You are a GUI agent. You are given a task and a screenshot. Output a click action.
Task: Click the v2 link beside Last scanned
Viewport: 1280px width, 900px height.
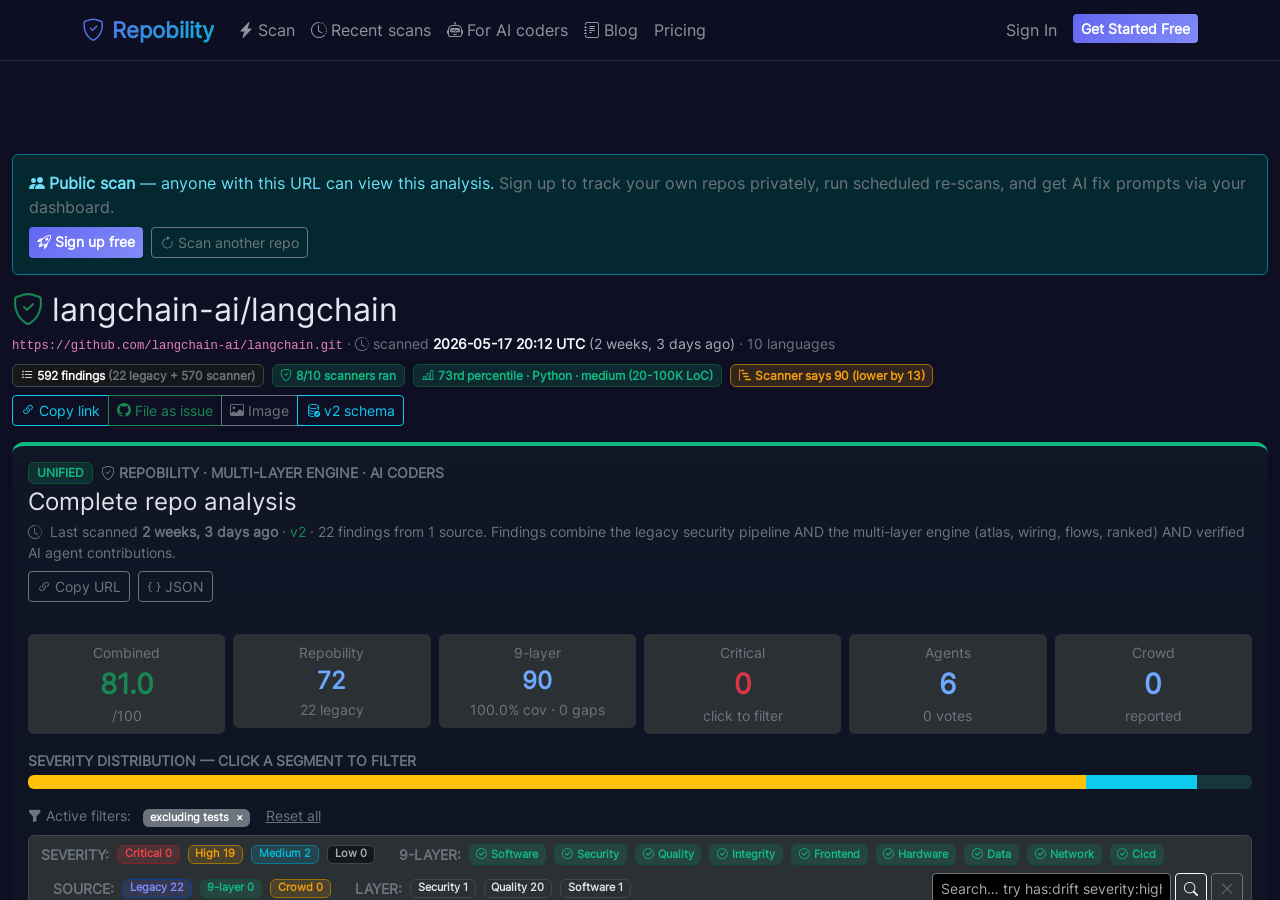pos(298,532)
